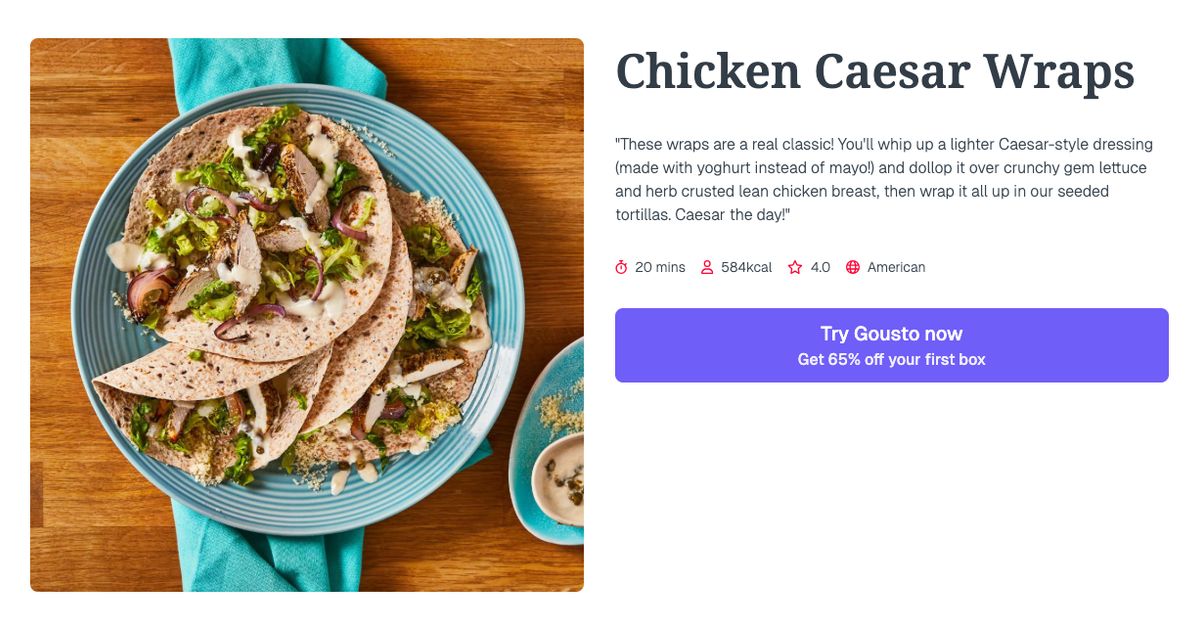
Task: Select the 20 mins cooking time label
Action: coord(659,267)
